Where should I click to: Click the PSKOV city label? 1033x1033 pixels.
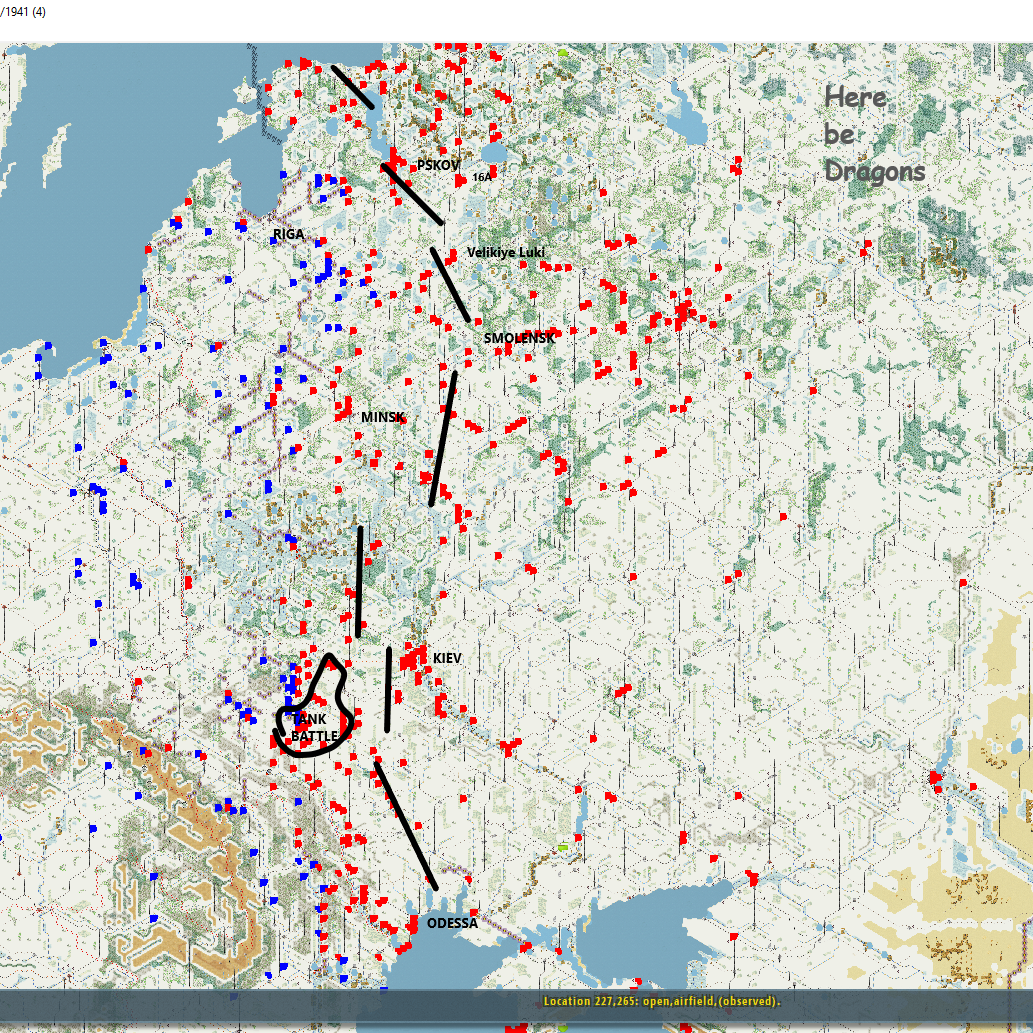(438, 165)
